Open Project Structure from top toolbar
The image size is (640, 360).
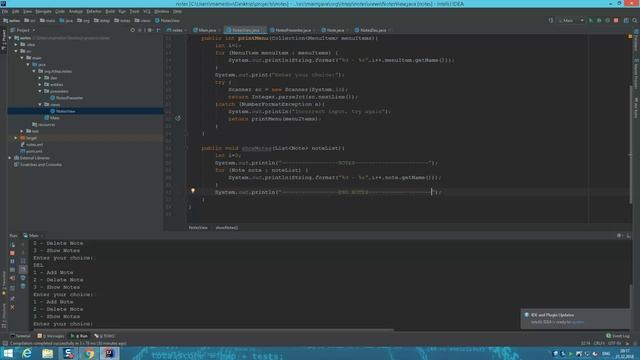[x=626, y=20]
